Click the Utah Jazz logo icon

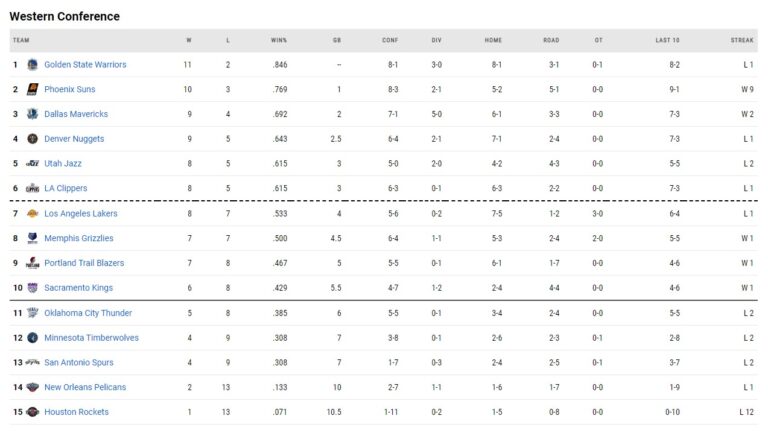[33, 164]
